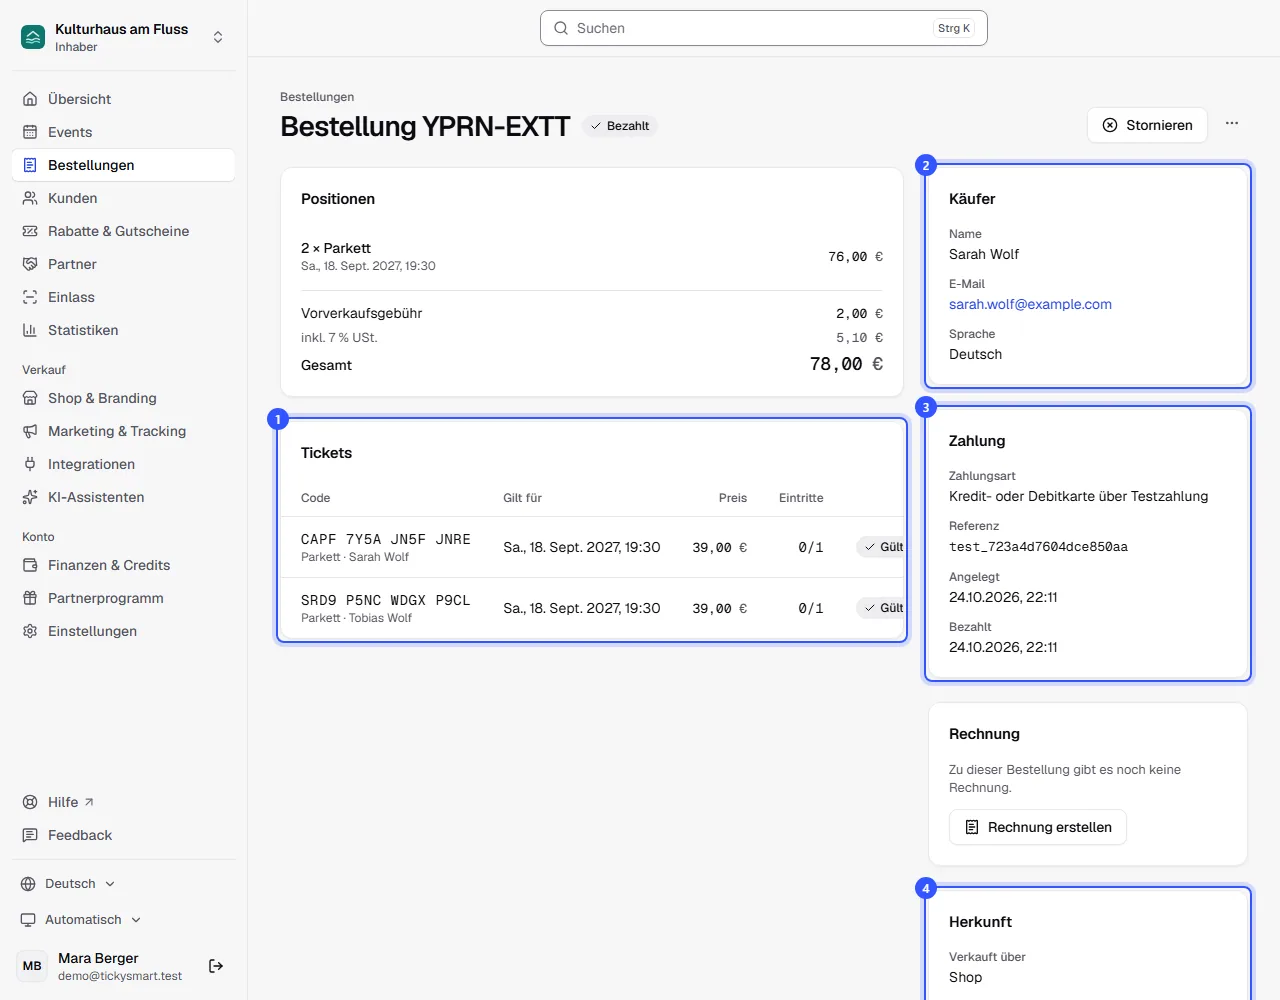Open Bestellungen in the sidebar

click(x=123, y=165)
